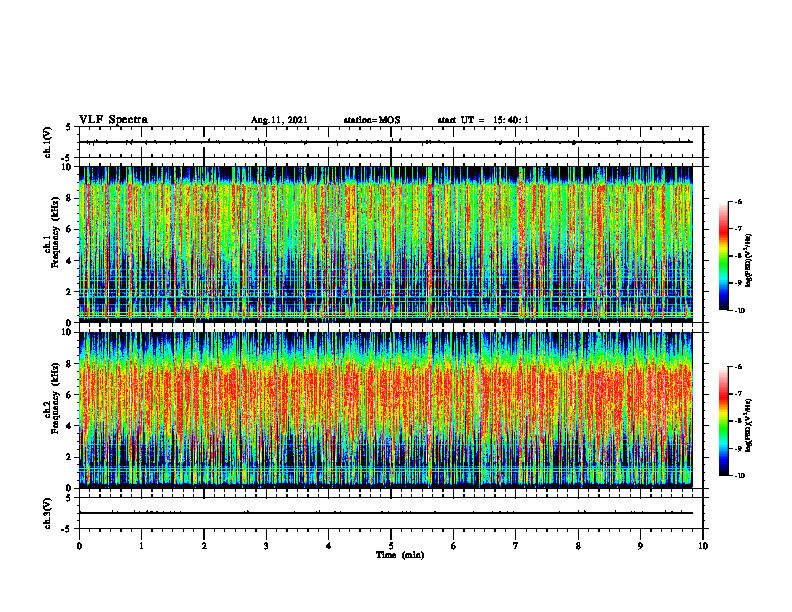Click the ch.3 voltage waveform trace
Screen dimensions: 792x612
[x=385, y=513]
